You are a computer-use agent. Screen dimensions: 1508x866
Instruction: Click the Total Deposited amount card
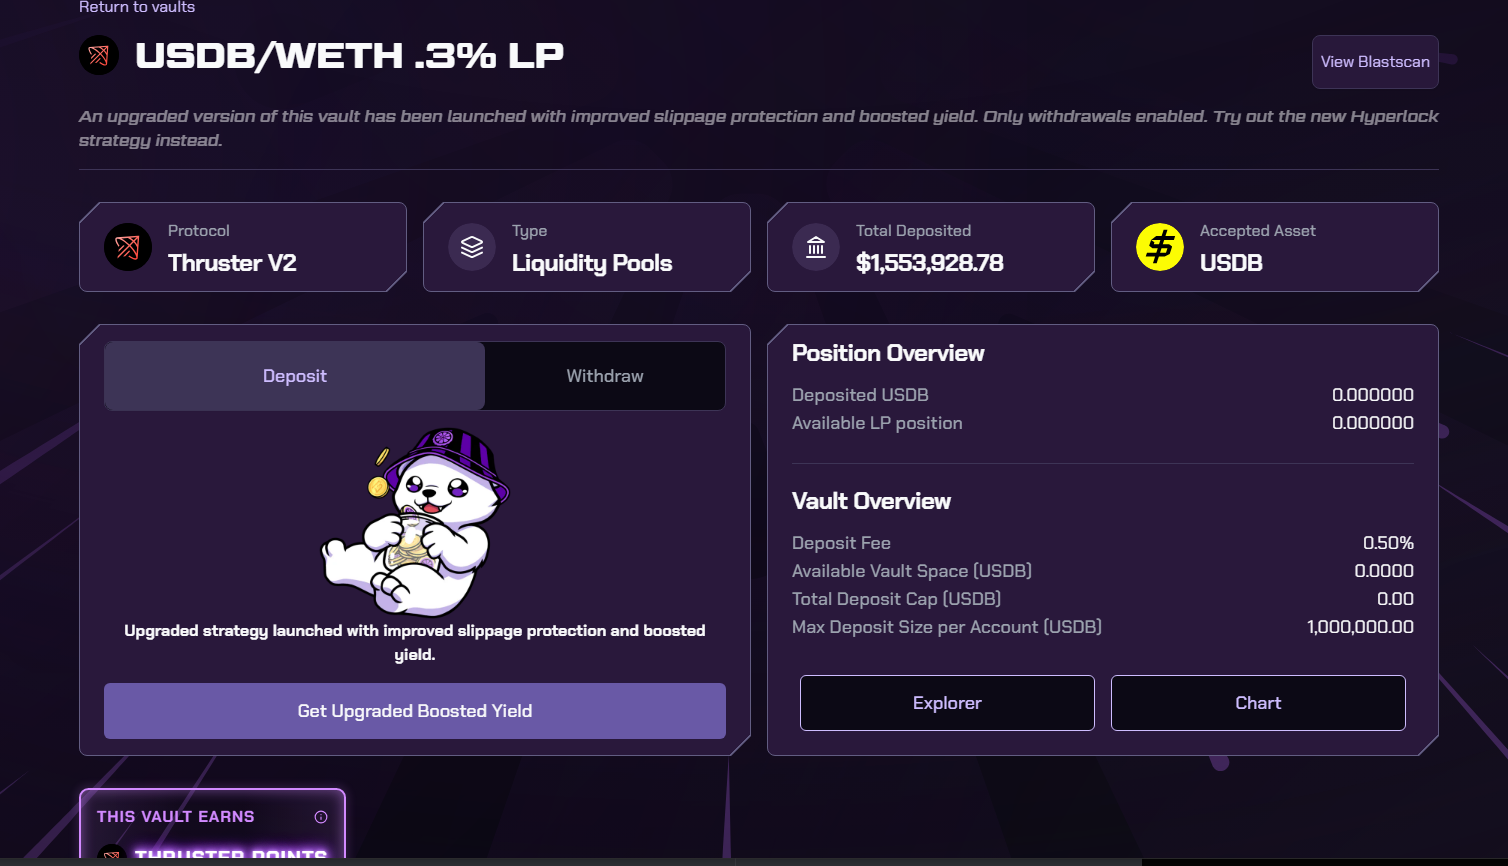(931, 247)
